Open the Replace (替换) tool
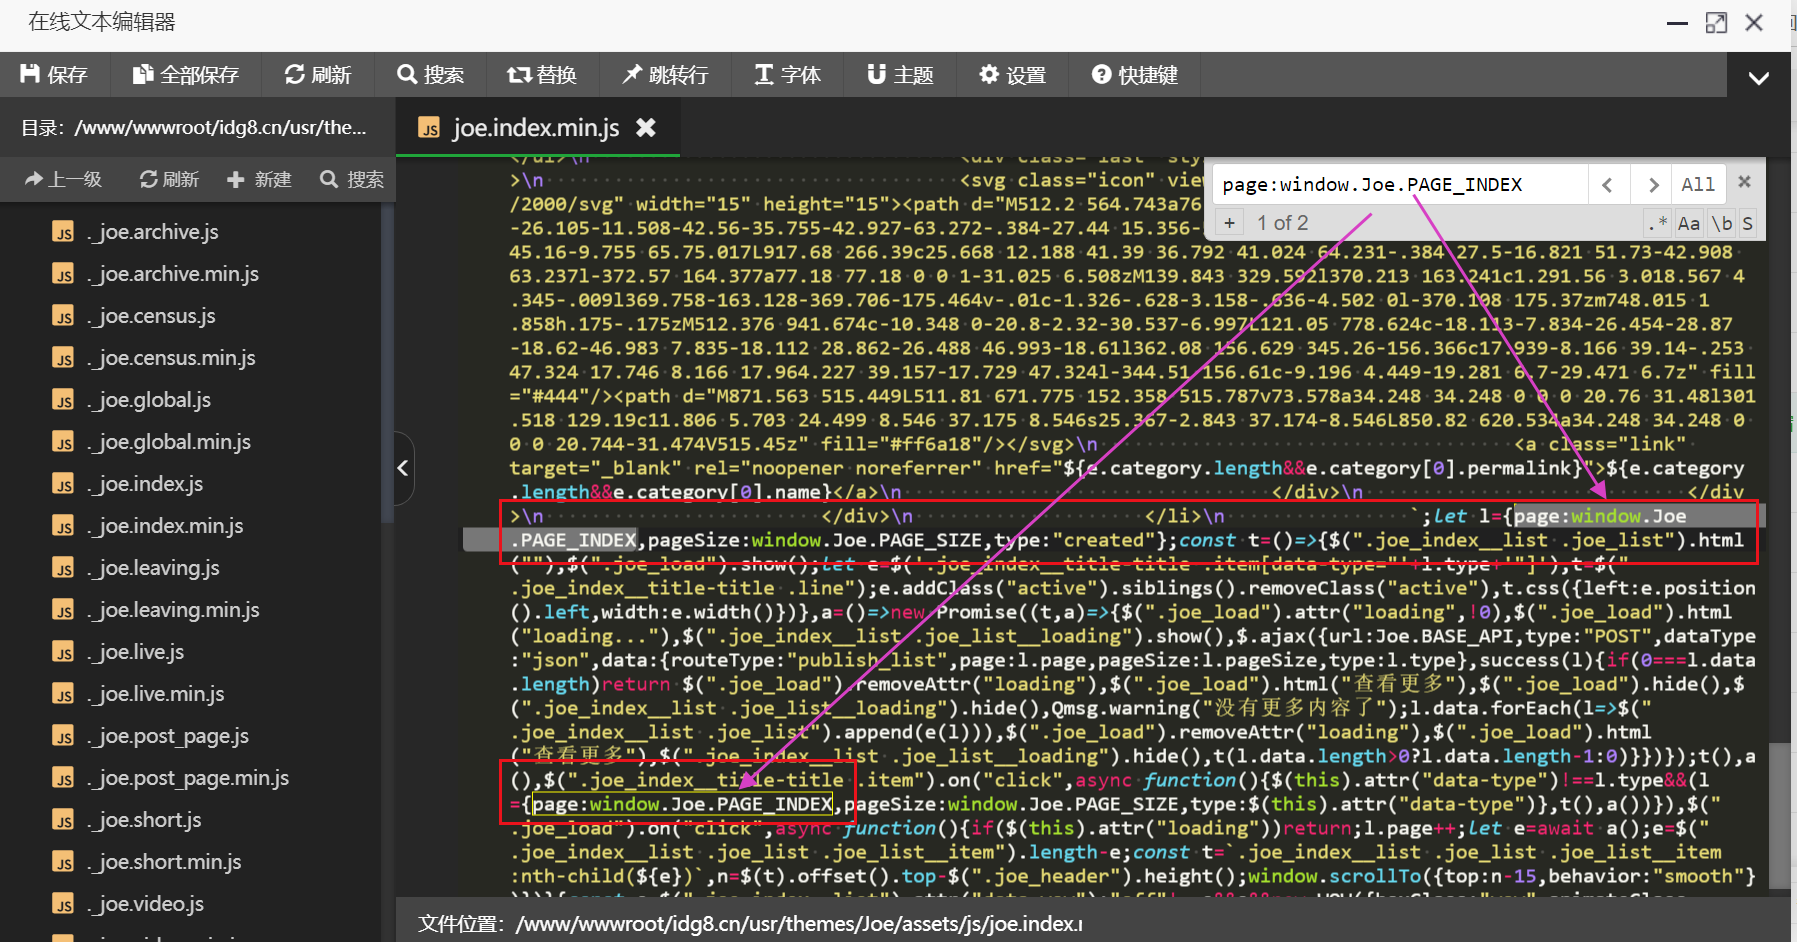The height and width of the screenshot is (942, 1797). [x=541, y=75]
